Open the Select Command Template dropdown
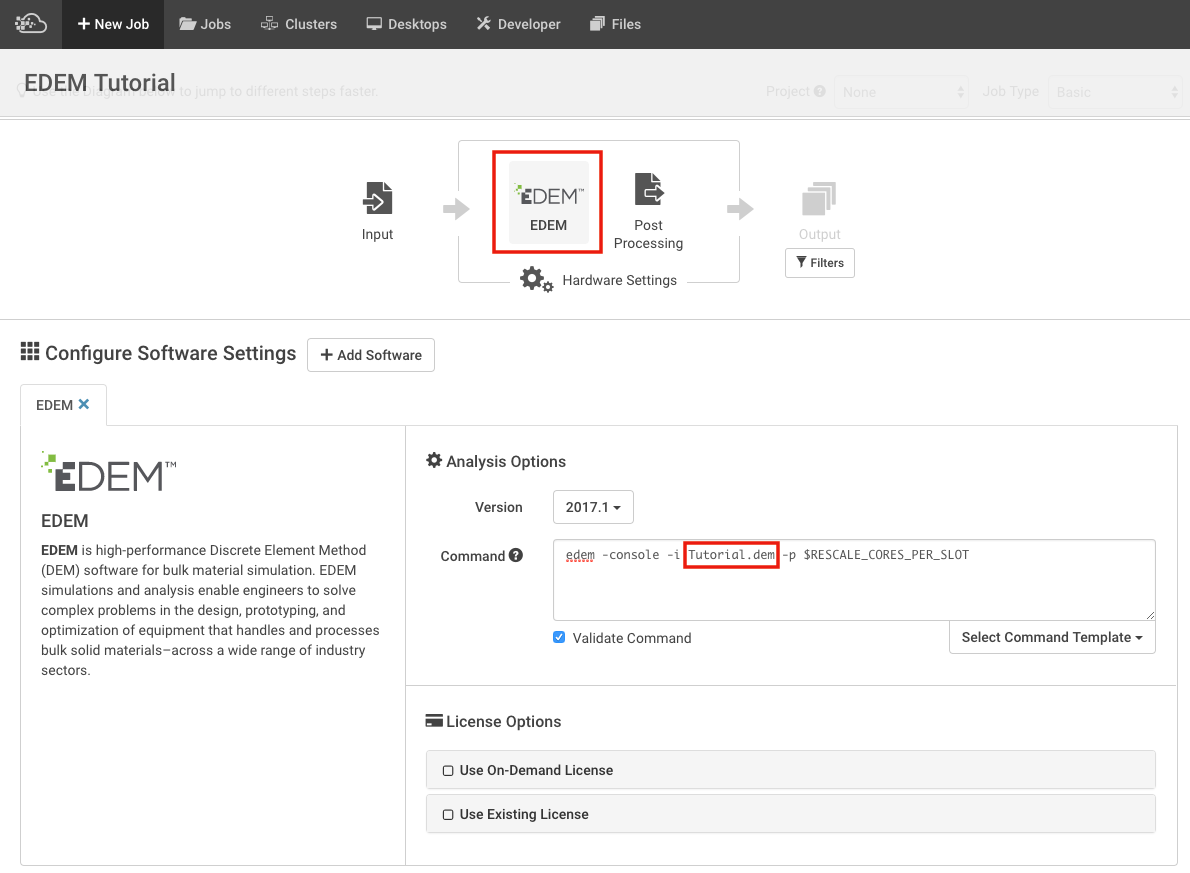1190x873 pixels. coord(1052,638)
